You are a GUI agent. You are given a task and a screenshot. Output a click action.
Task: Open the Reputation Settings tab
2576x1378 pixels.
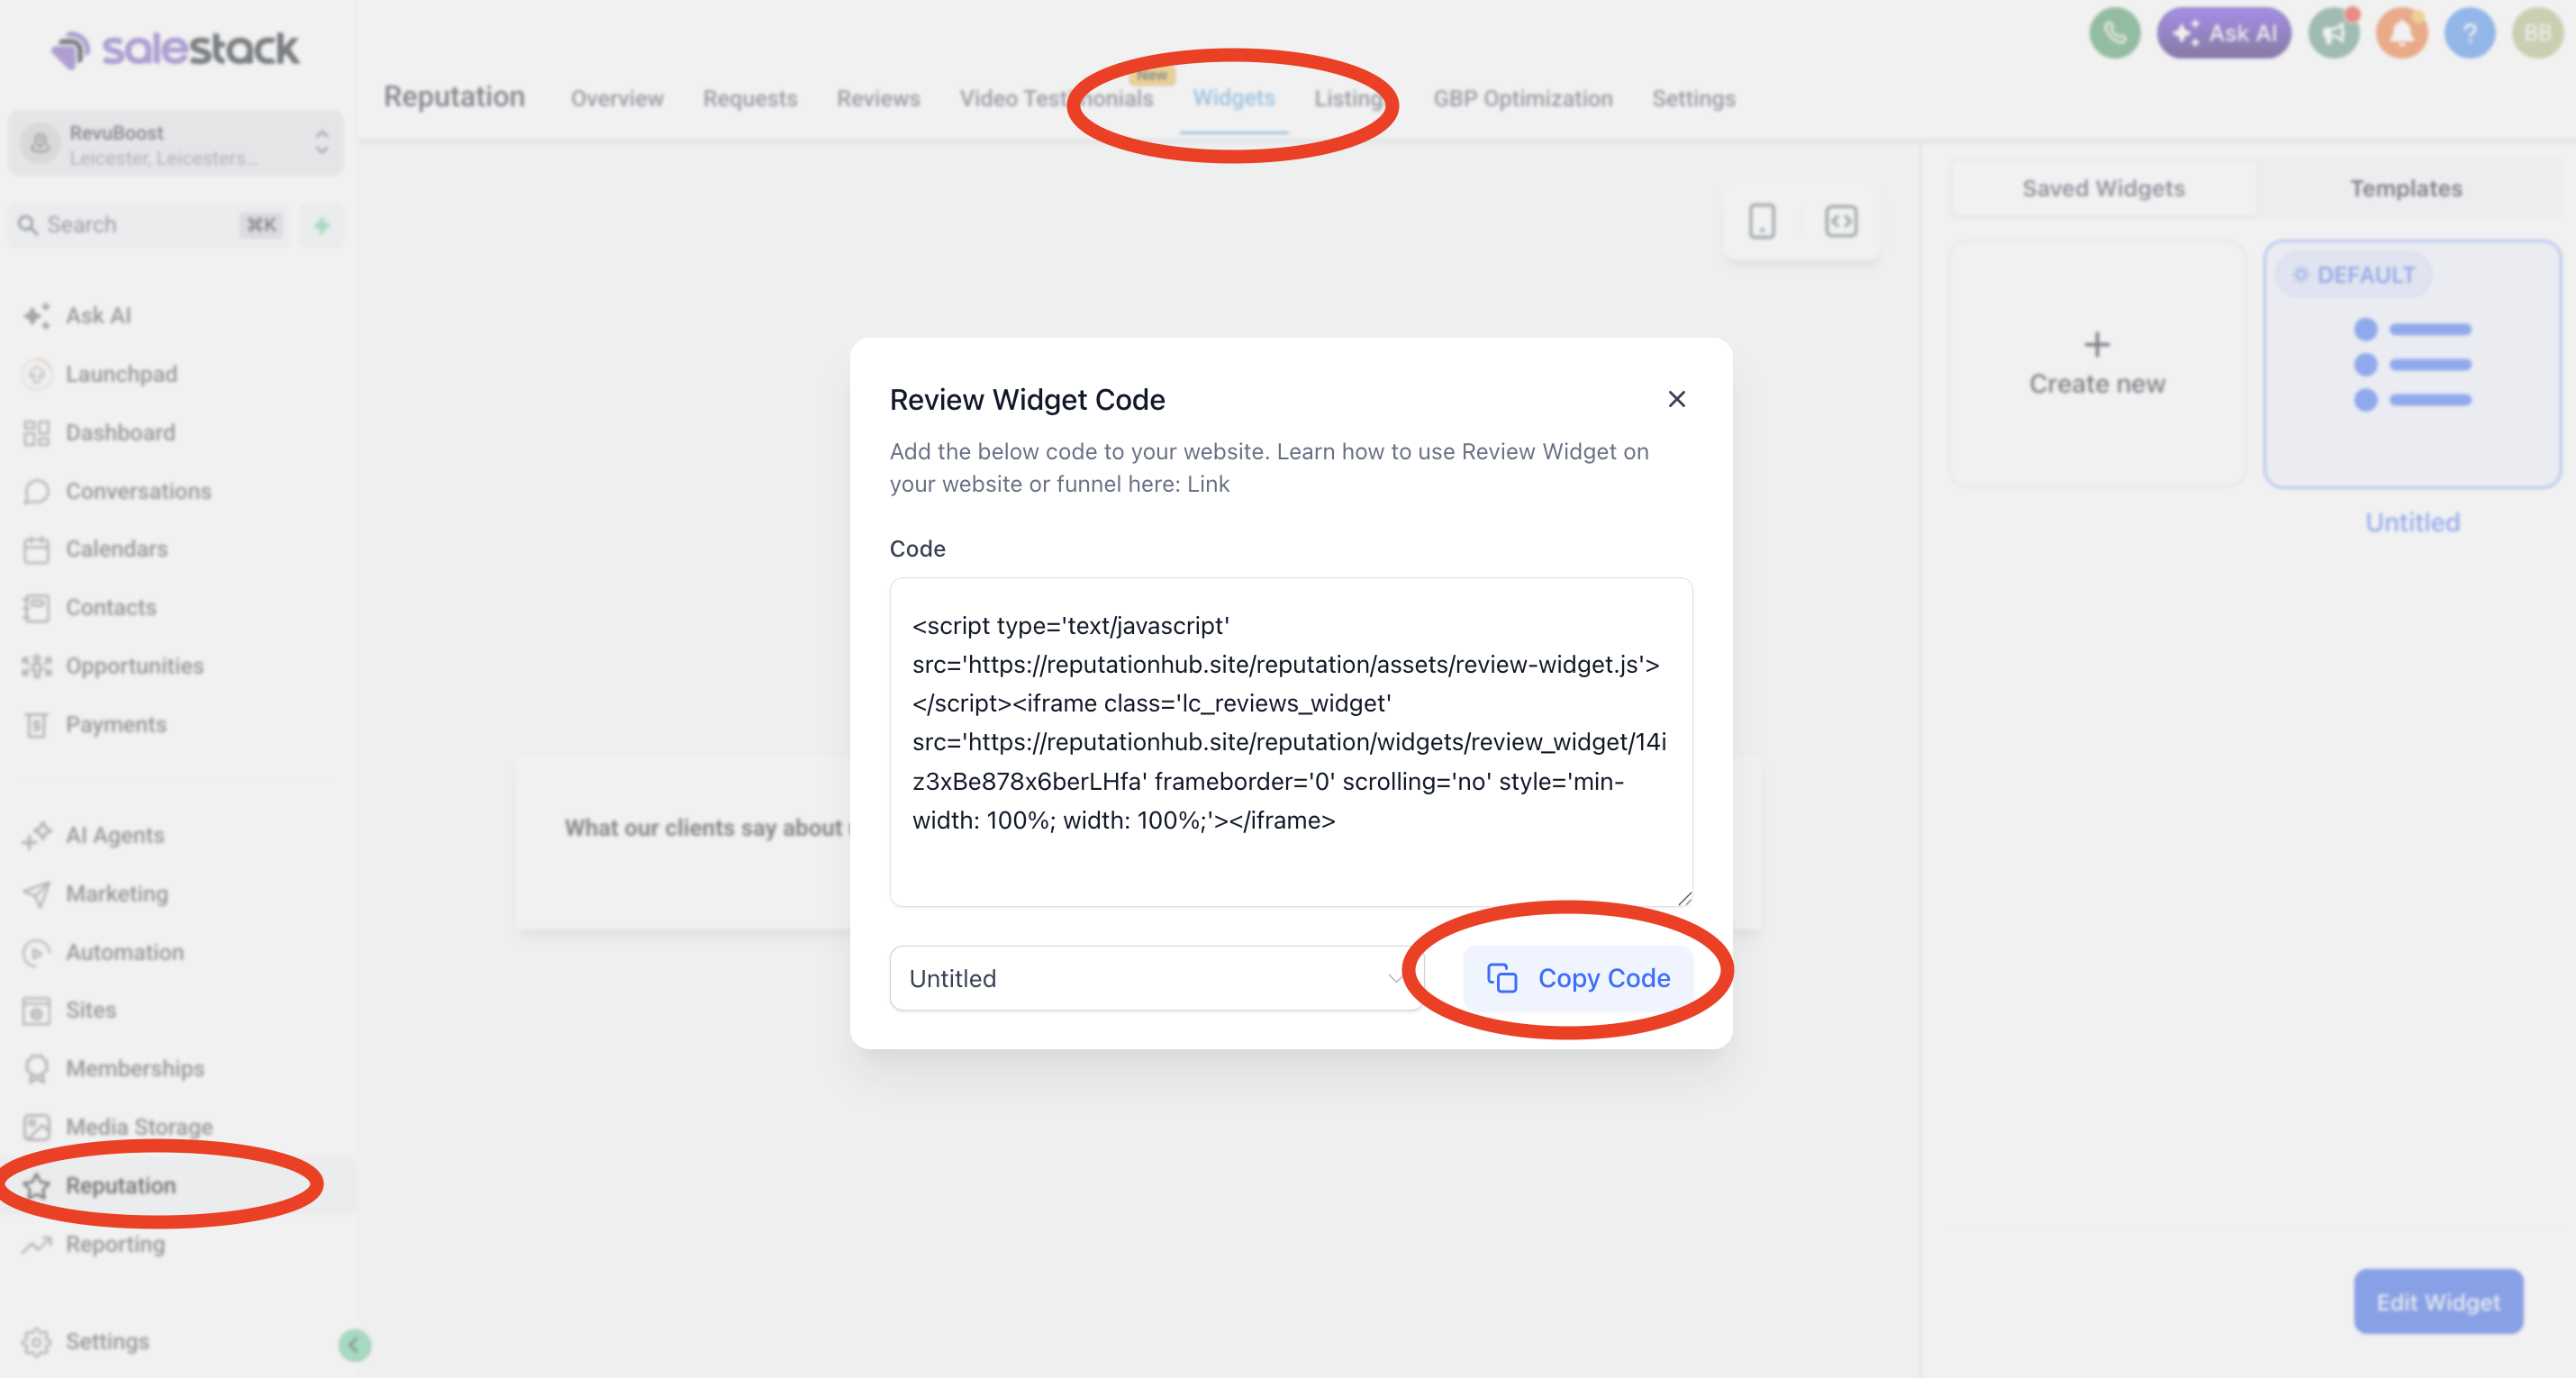[1693, 99]
